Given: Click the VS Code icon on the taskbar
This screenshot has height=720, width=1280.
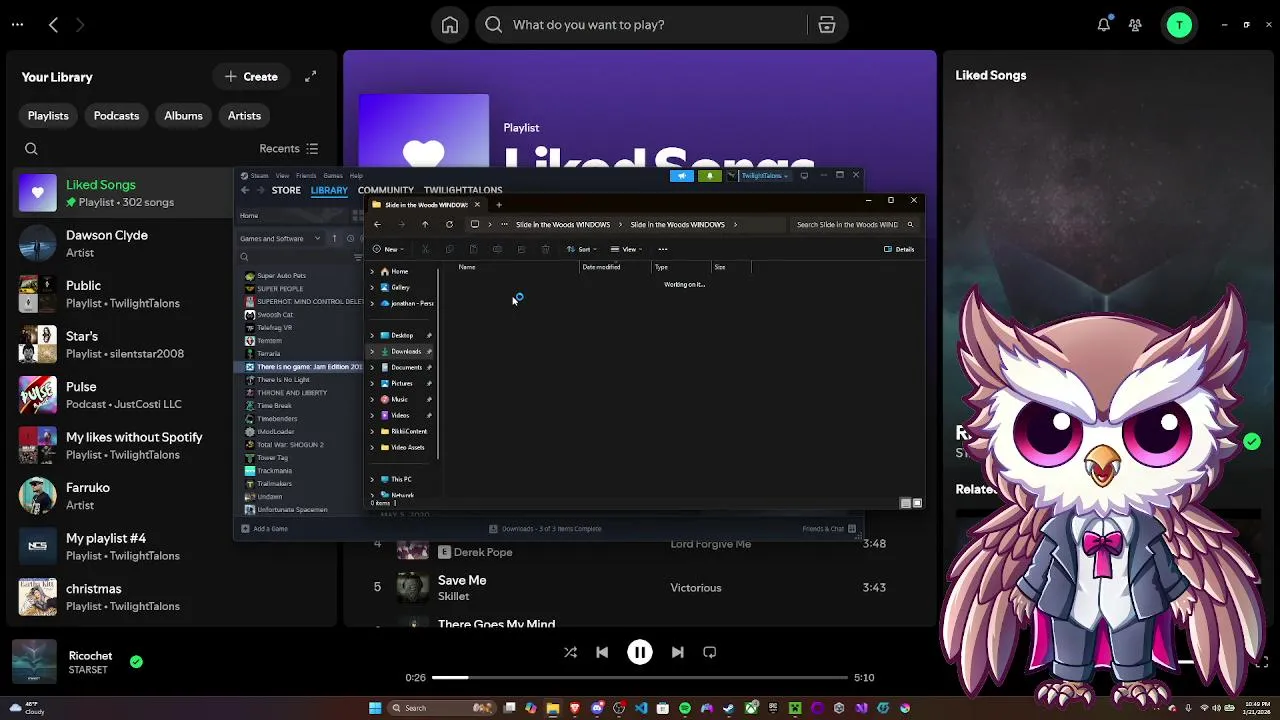Looking at the screenshot, I should pos(641,708).
